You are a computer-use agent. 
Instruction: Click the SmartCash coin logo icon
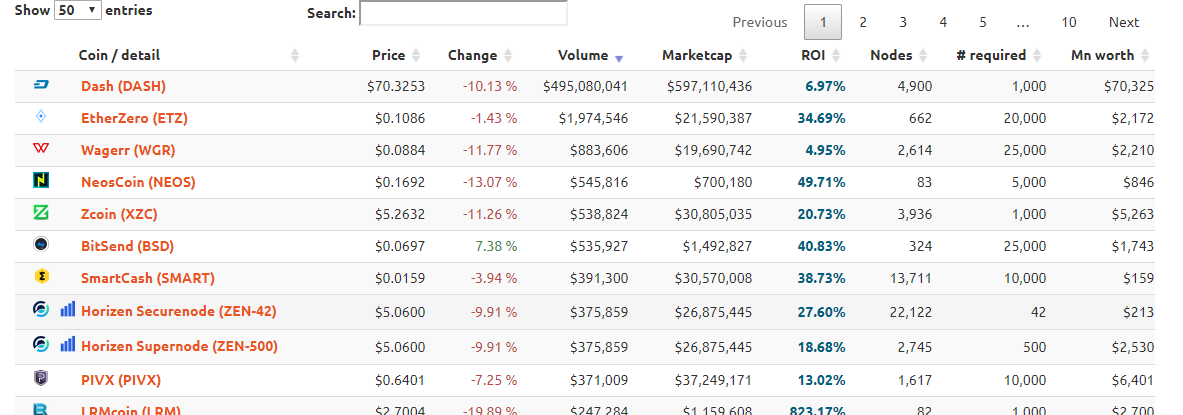[41, 277]
